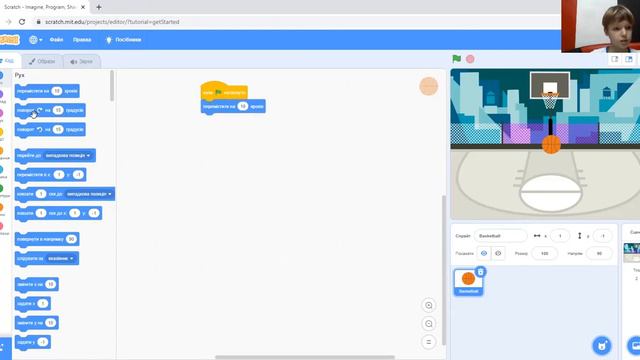Select the blue Motion category circle
This screenshot has width=640, height=360.
tap(1, 76)
